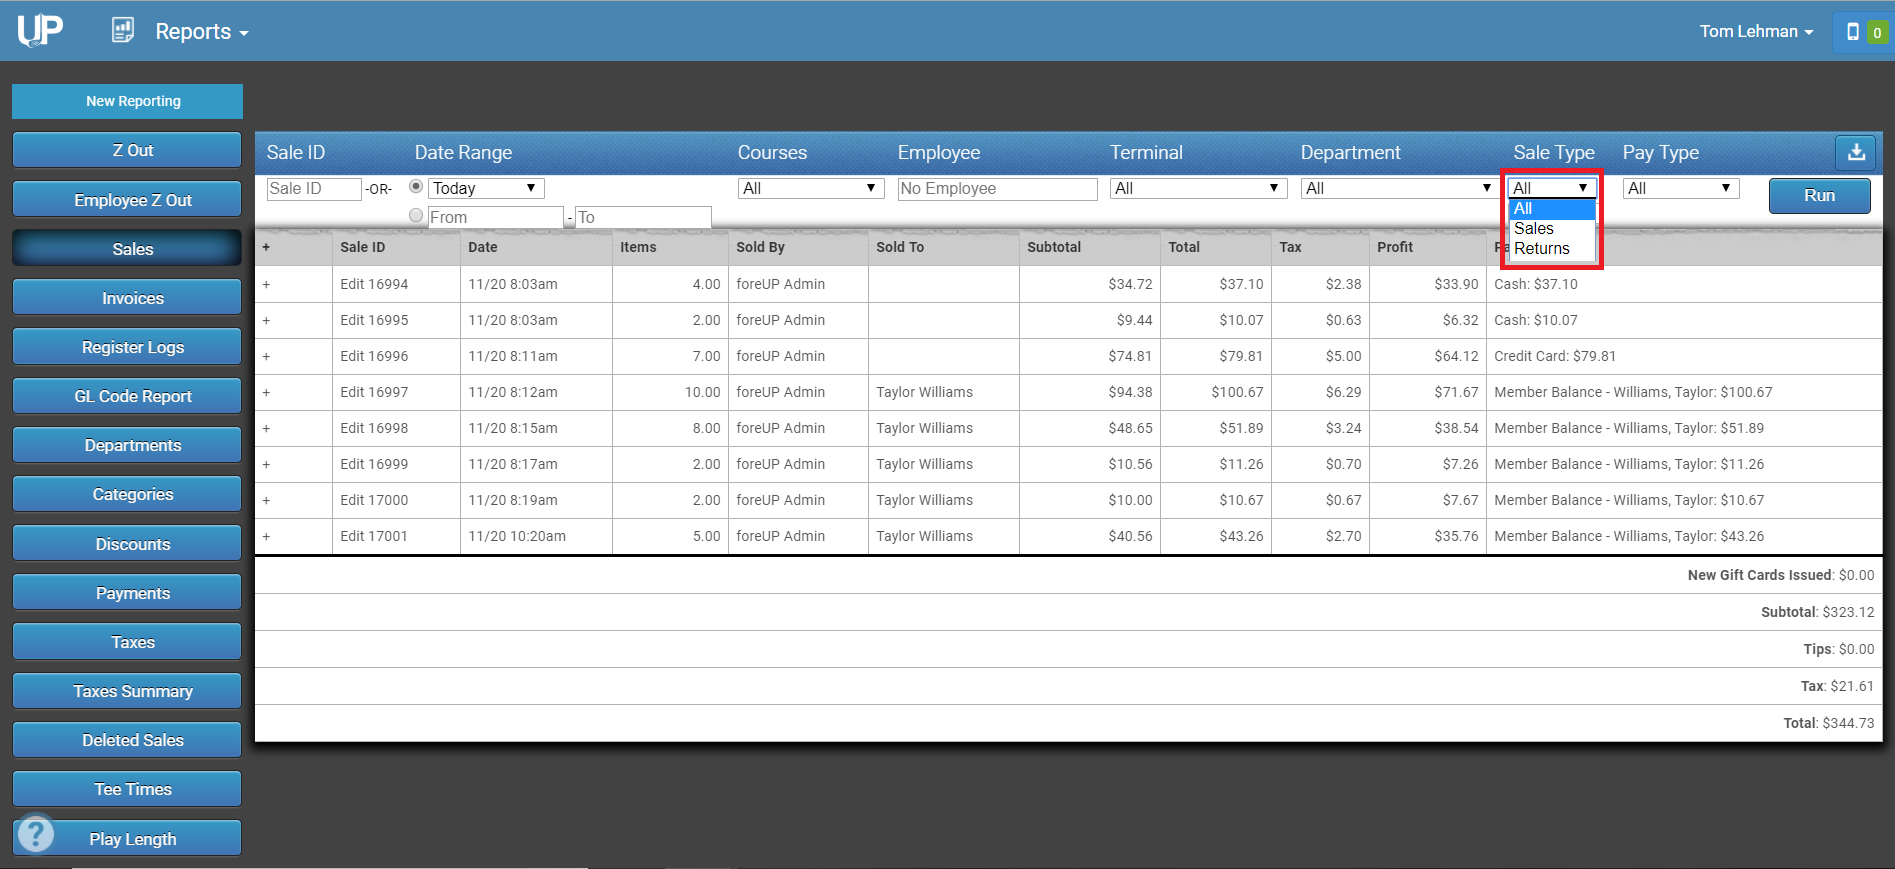Image resolution: width=1895 pixels, height=869 pixels.
Task: Click the No Employee input field
Action: tap(997, 188)
